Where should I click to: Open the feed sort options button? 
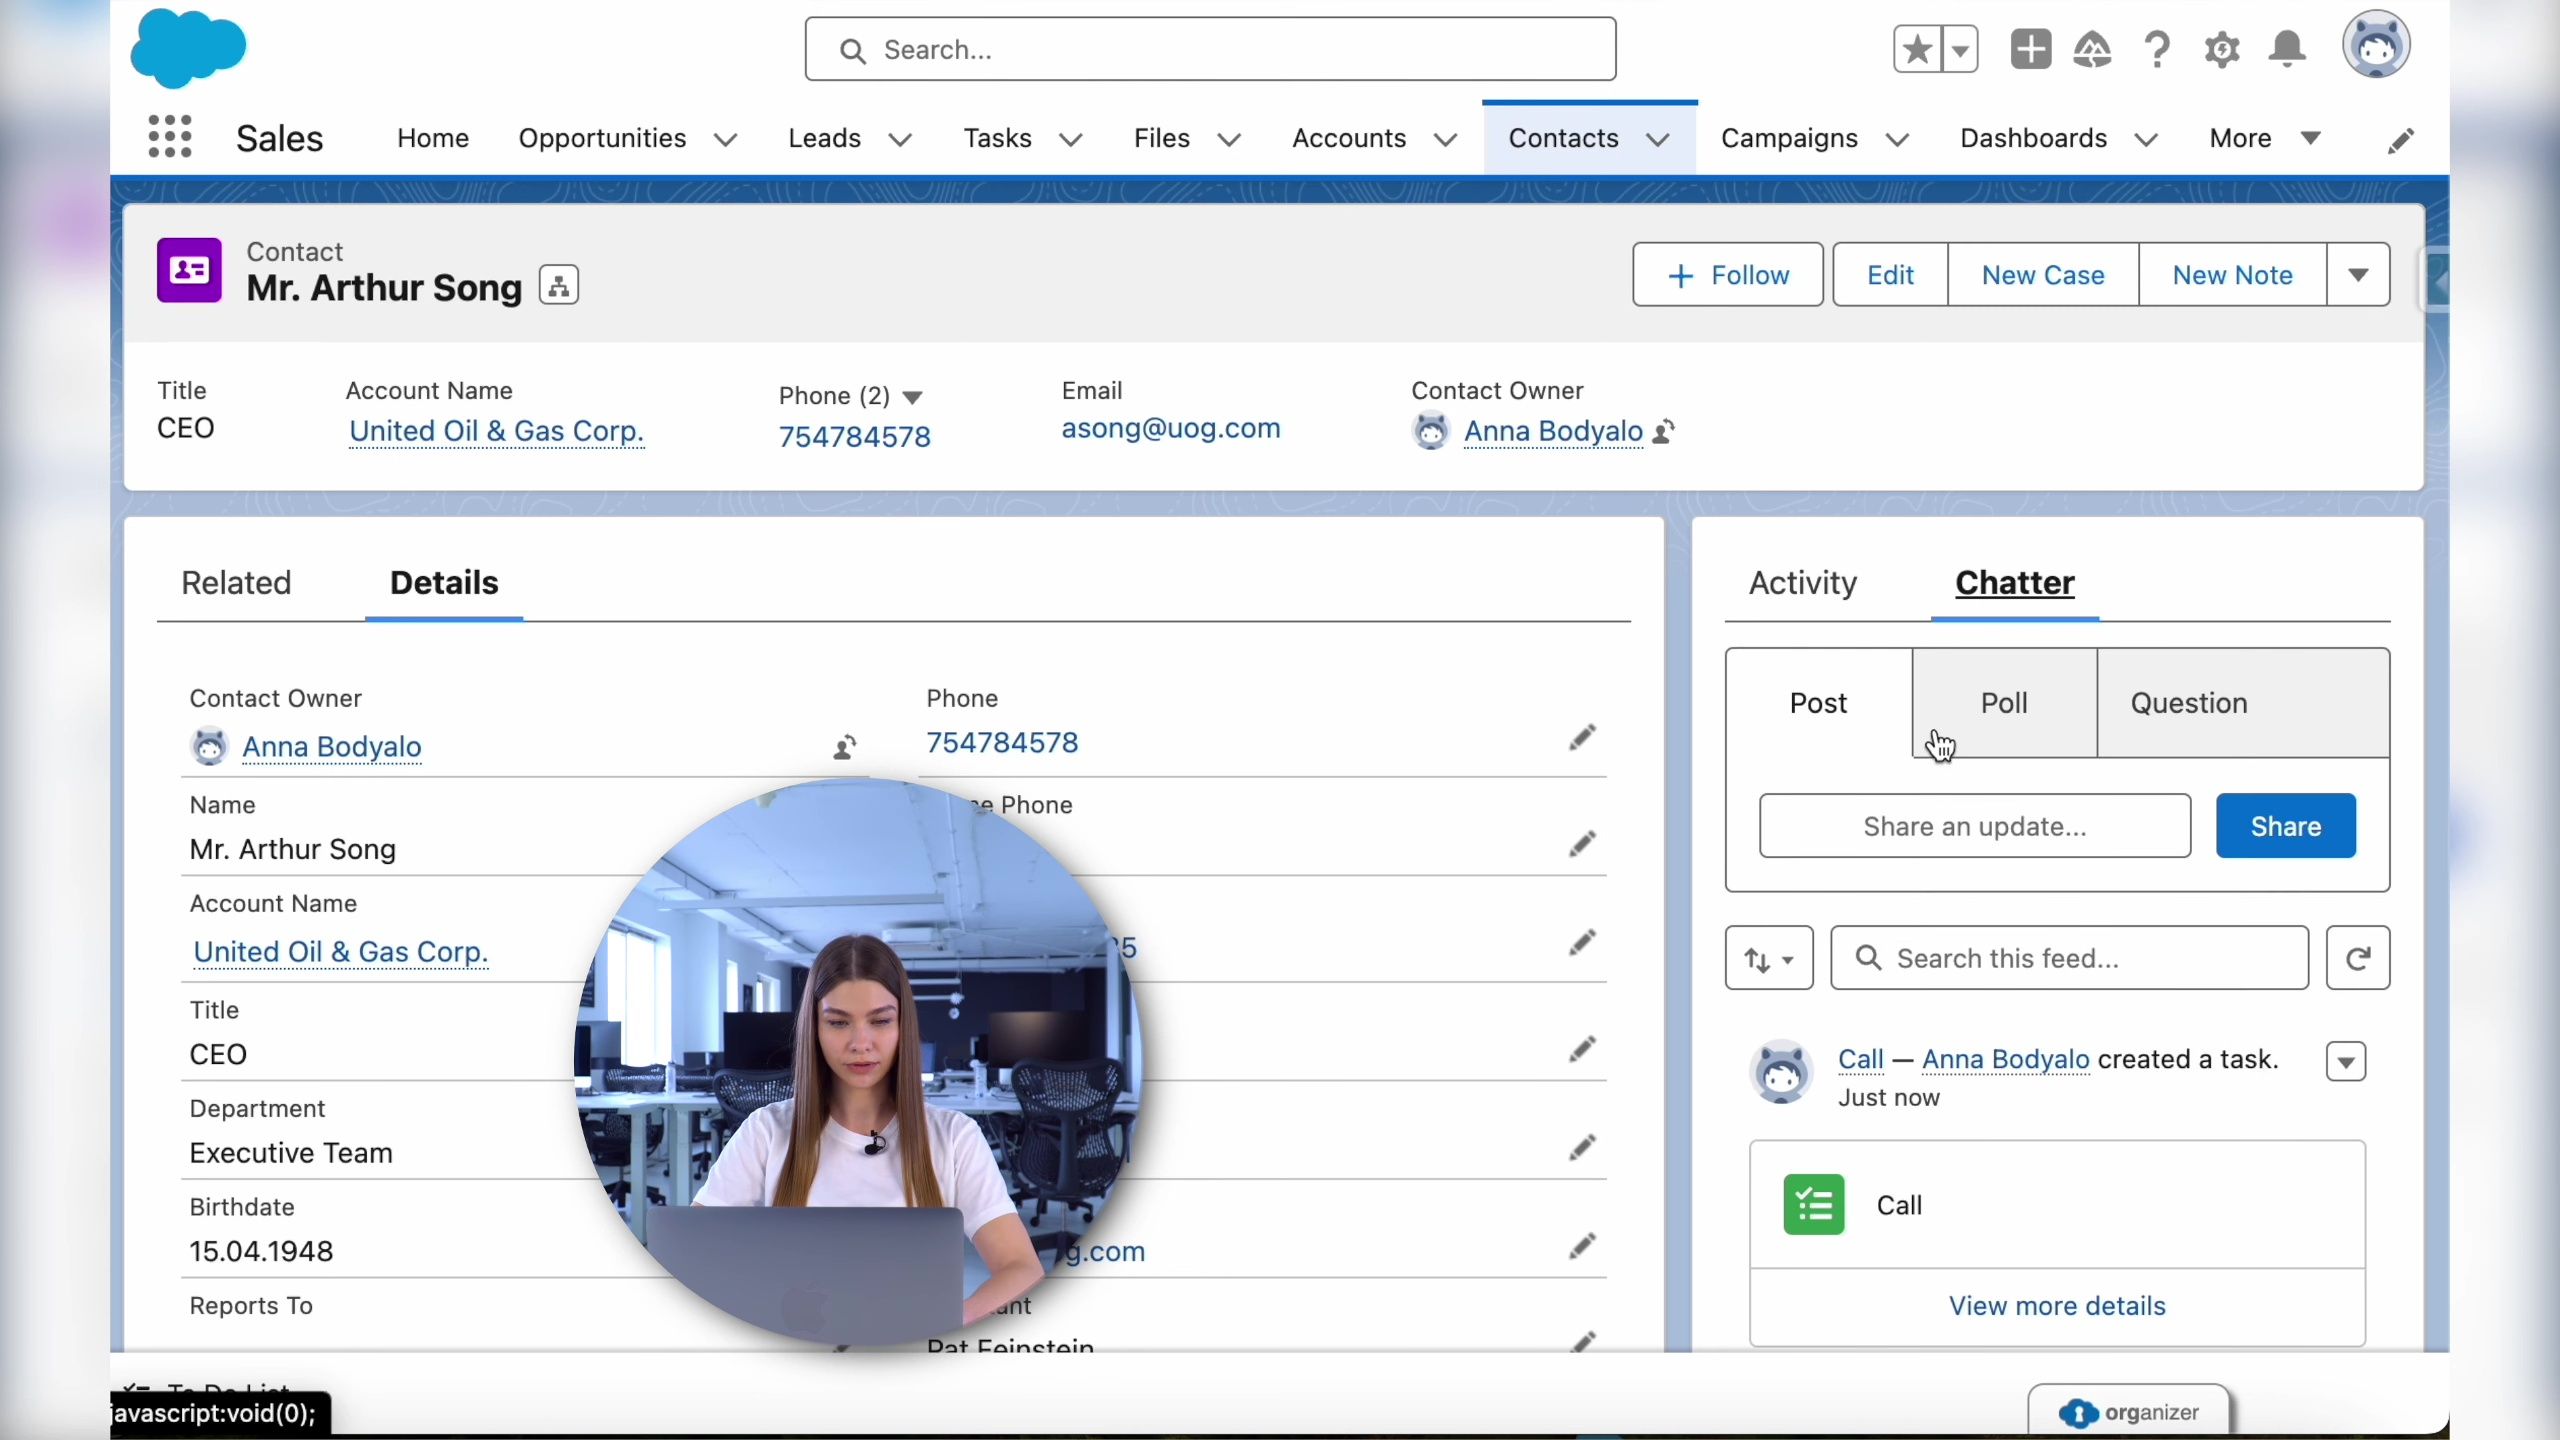[x=1769, y=958]
